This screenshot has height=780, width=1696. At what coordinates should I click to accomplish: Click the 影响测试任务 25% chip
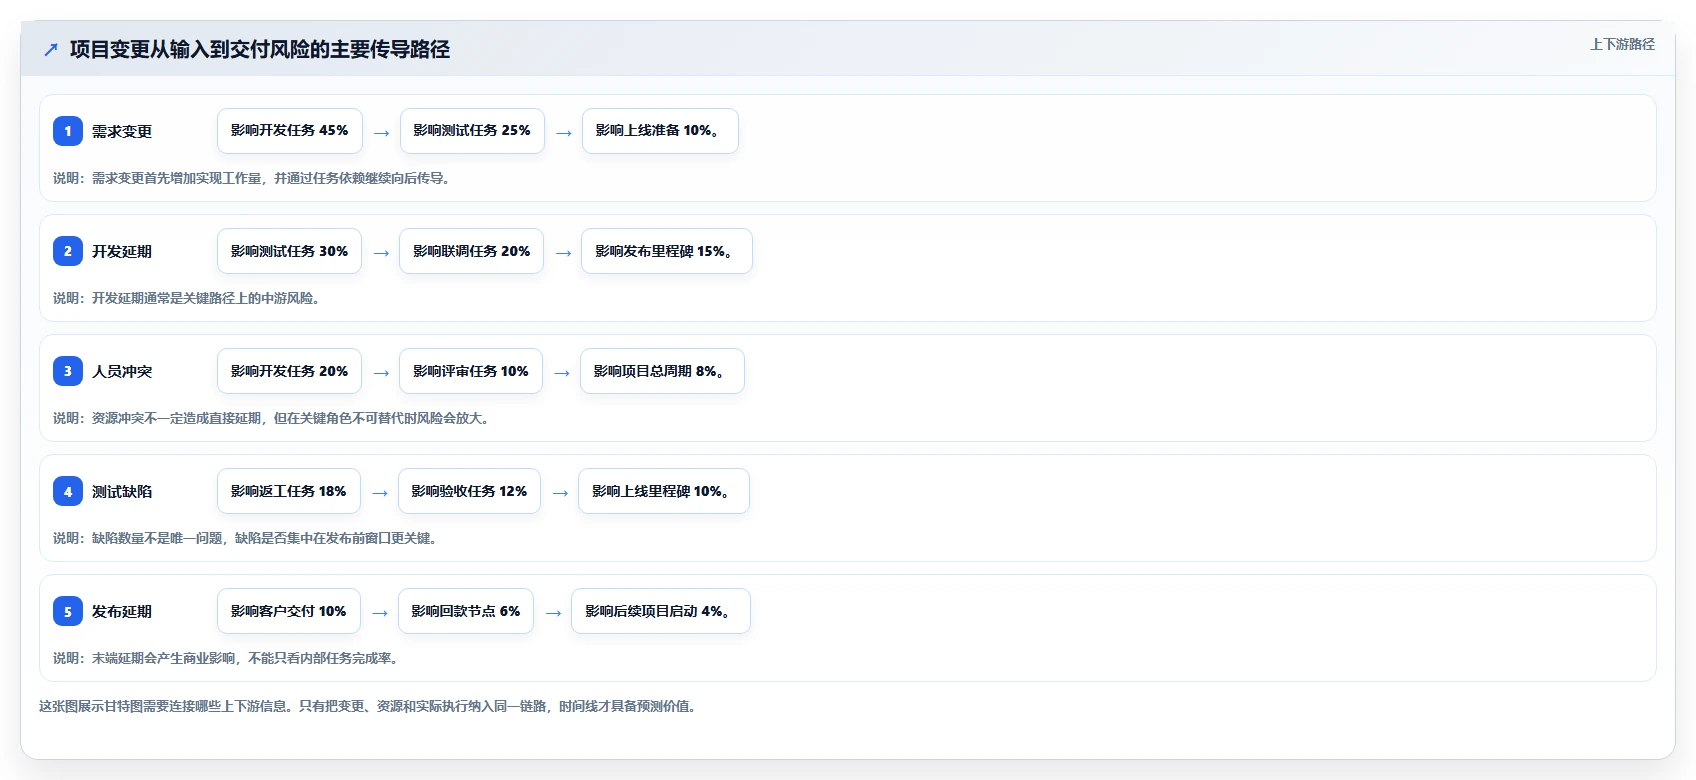[x=472, y=131]
